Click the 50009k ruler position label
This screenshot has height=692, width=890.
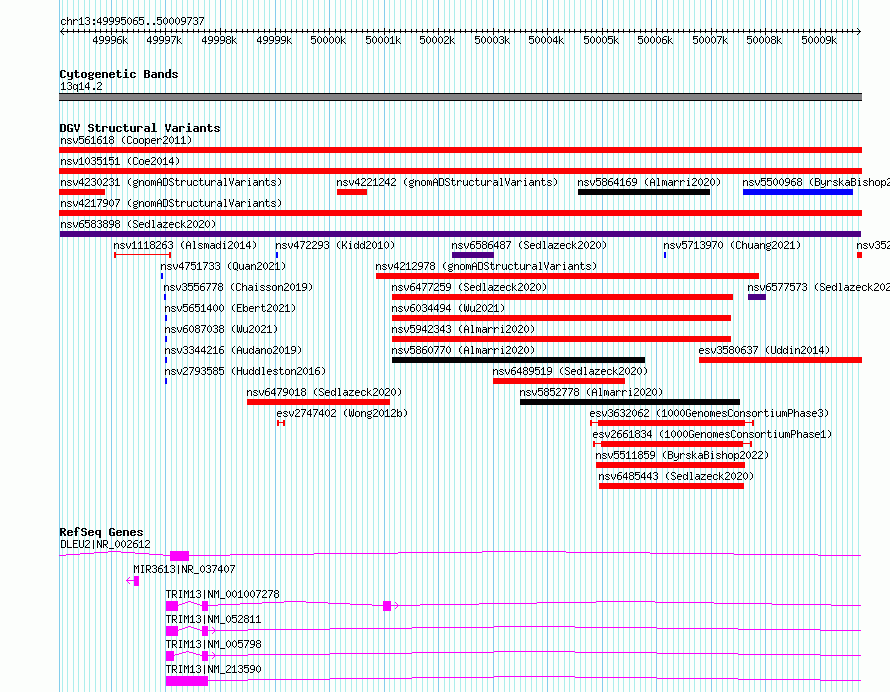point(819,40)
